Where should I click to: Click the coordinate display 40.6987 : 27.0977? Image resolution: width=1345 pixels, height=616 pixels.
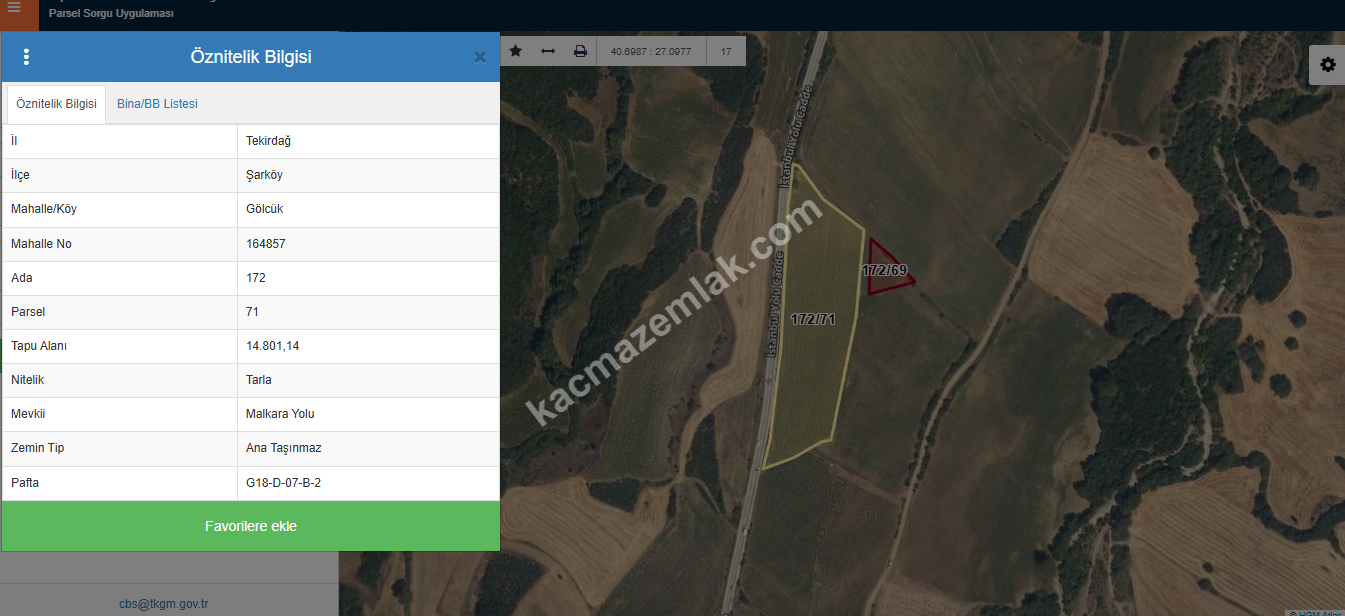[x=651, y=51]
